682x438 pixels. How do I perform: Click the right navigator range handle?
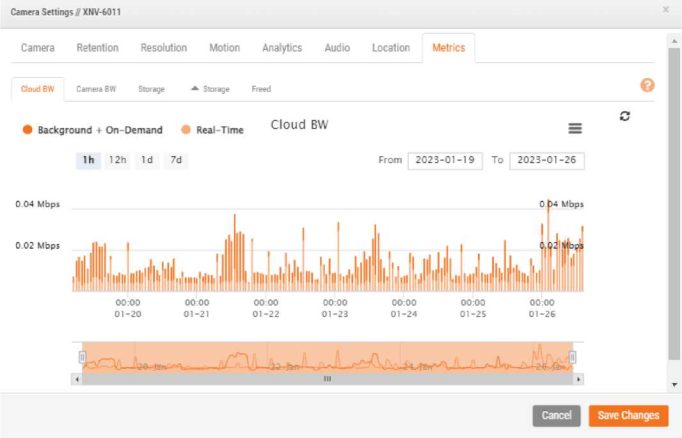click(573, 357)
